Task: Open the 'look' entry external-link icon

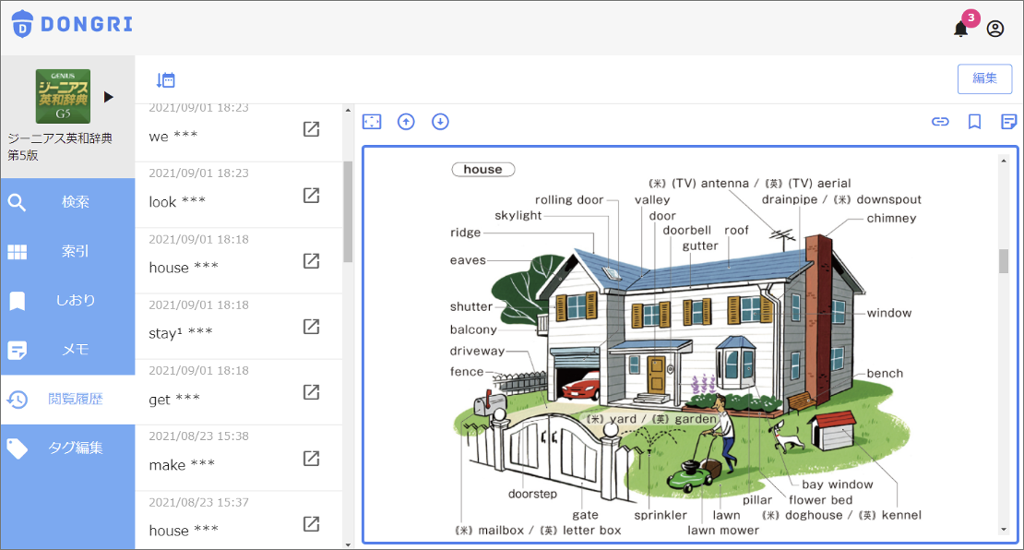Action: click(312, 195)
